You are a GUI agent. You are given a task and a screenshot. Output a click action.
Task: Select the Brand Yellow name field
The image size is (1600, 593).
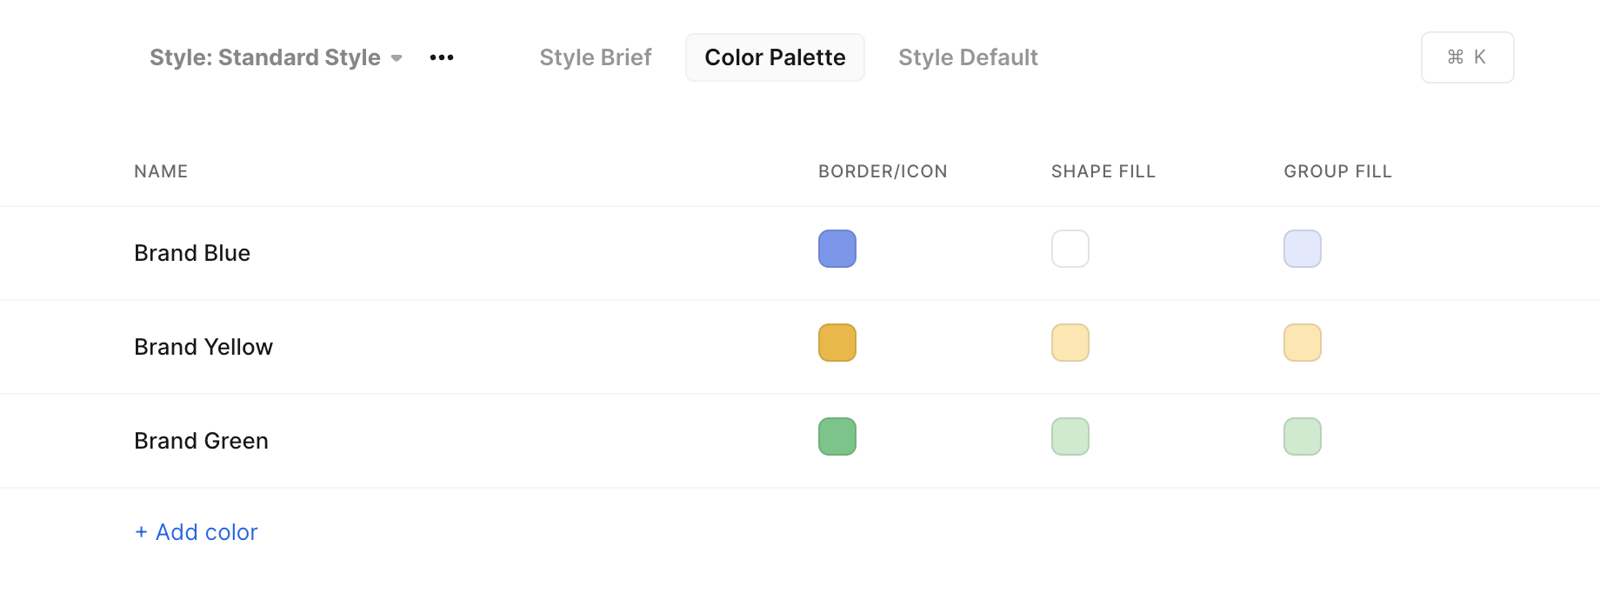coord(203,347)
